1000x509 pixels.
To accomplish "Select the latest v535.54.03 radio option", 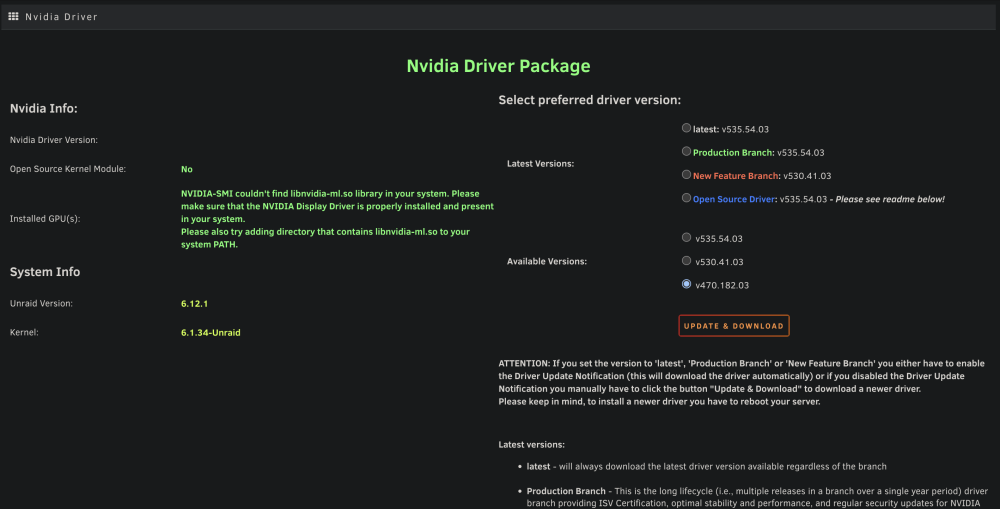I will point(686,128).
